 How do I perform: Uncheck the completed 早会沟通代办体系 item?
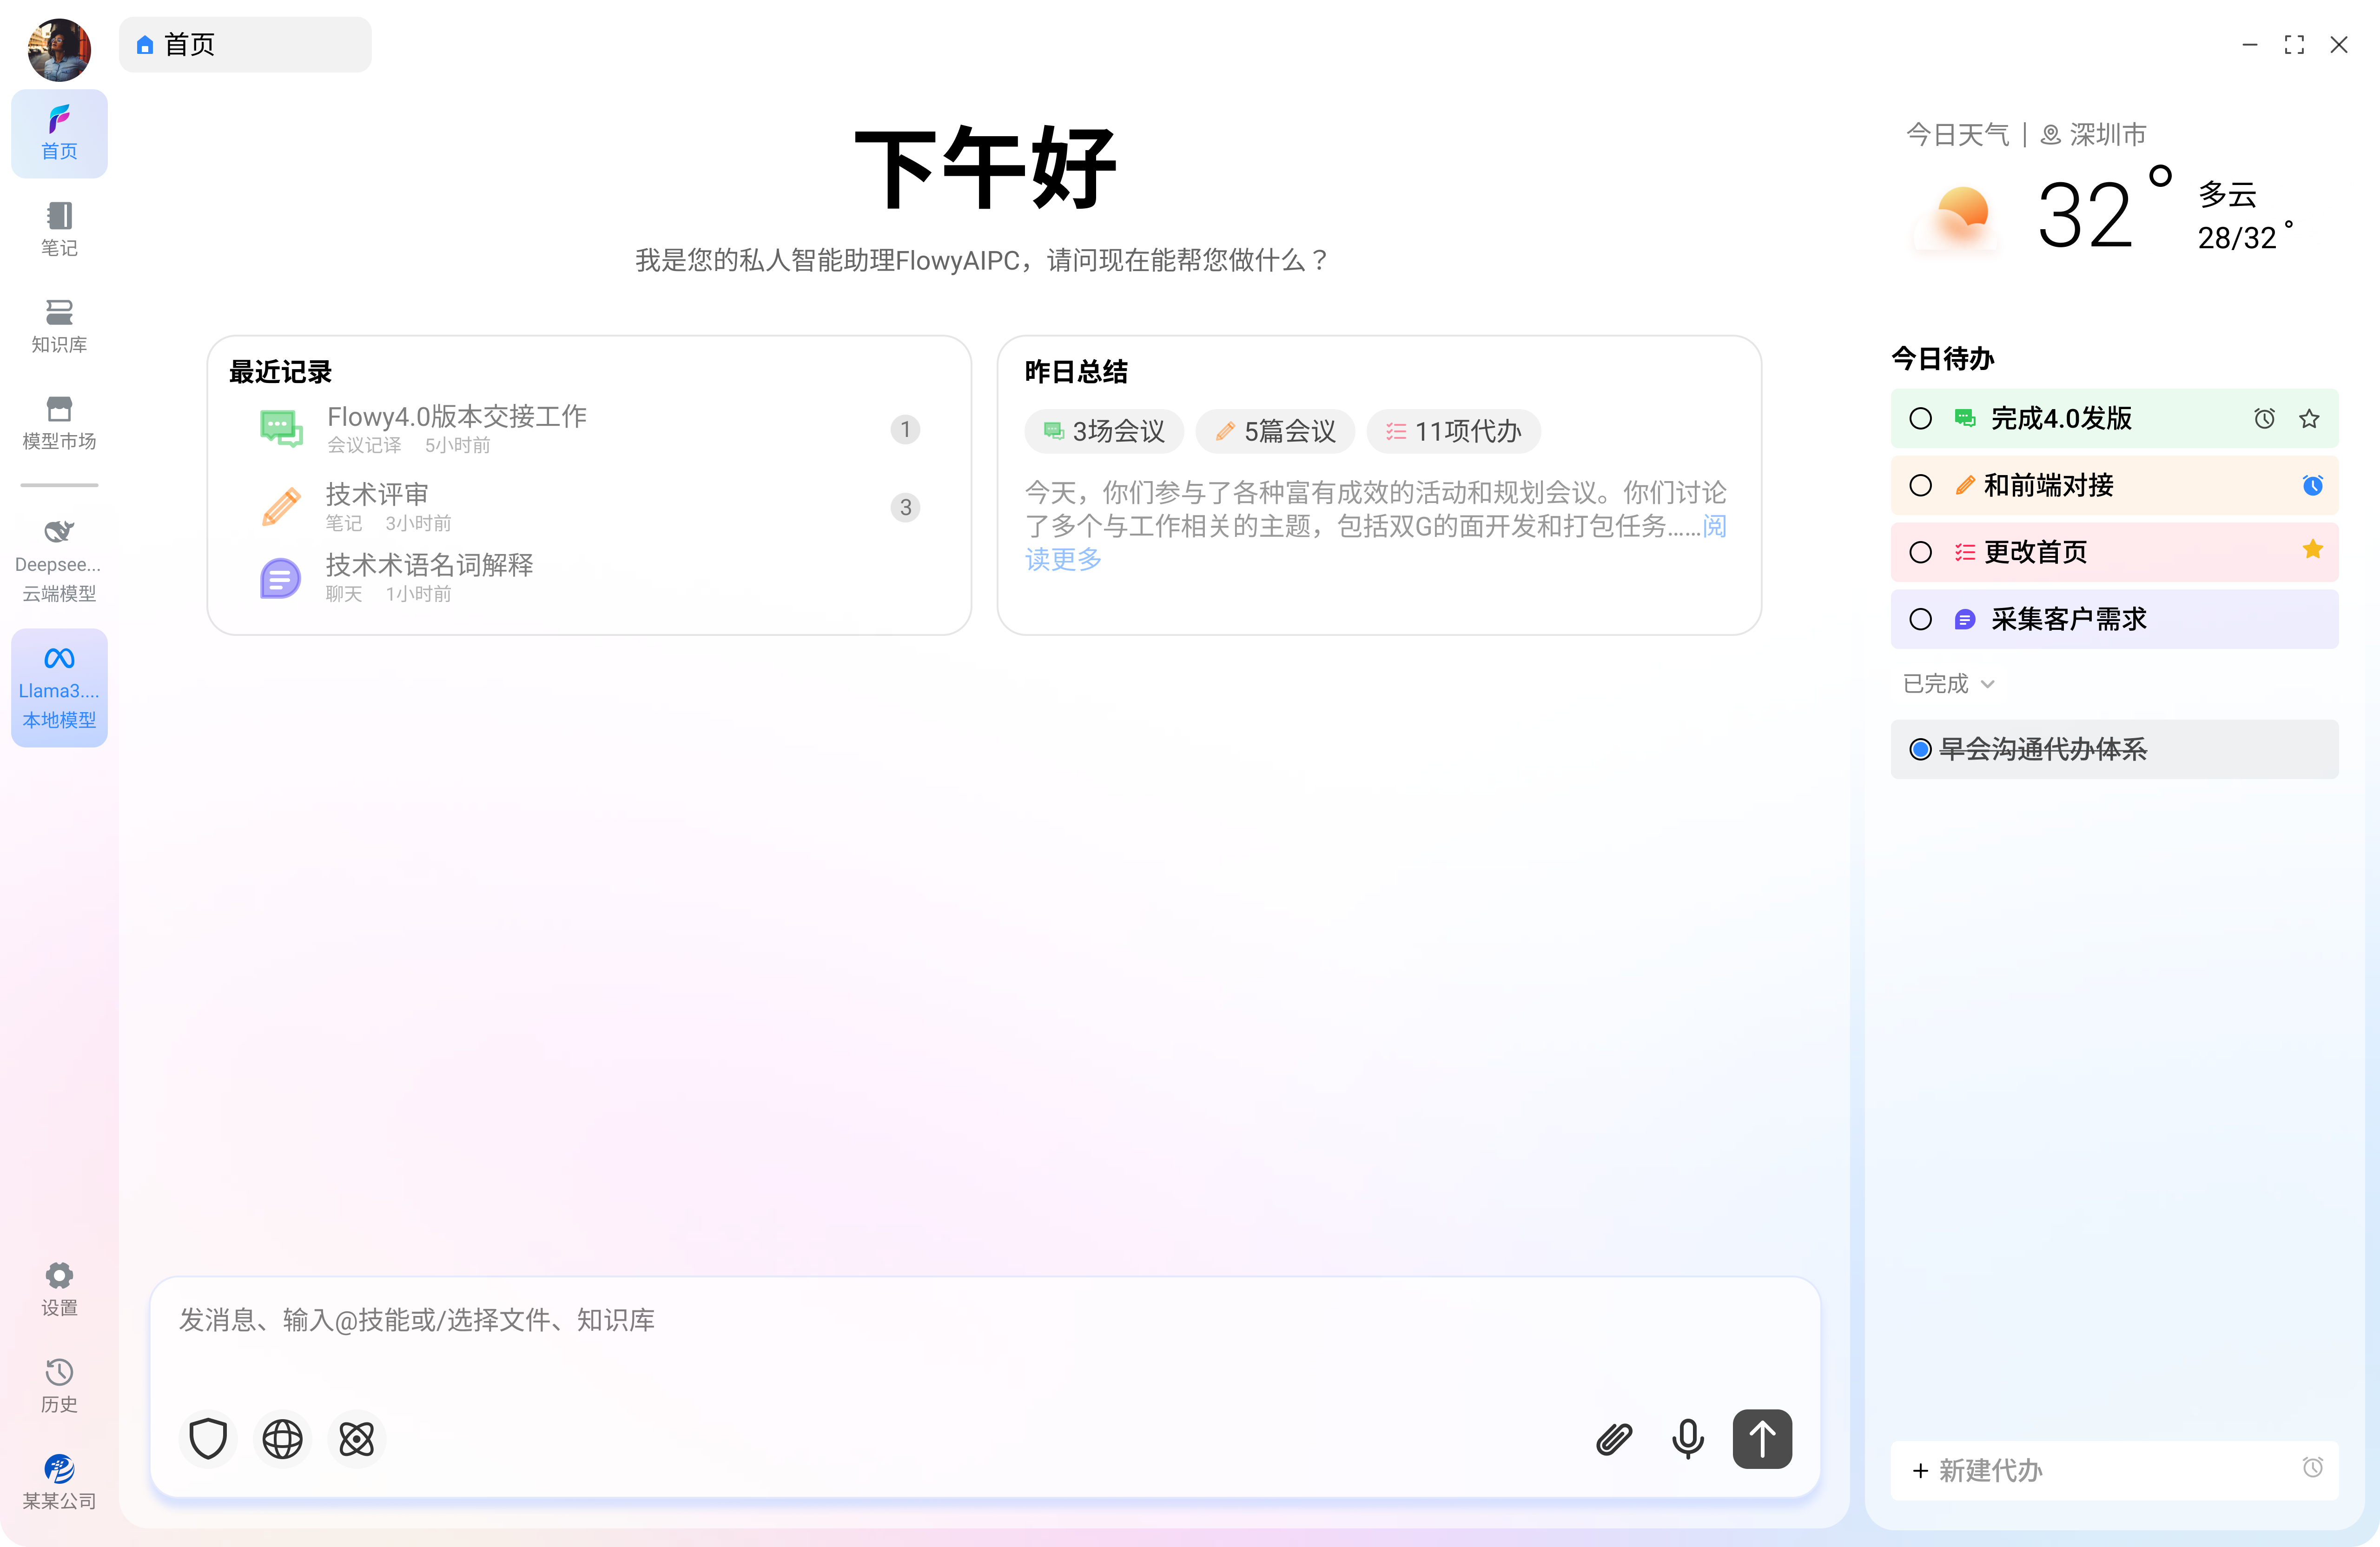1921,749
